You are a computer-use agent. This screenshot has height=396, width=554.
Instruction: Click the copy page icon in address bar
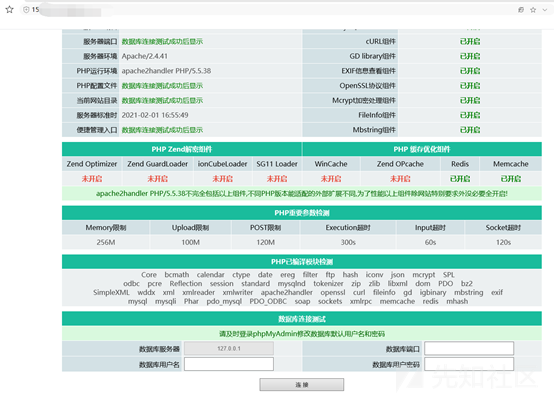pyautogui.click(x=521, y=10)
